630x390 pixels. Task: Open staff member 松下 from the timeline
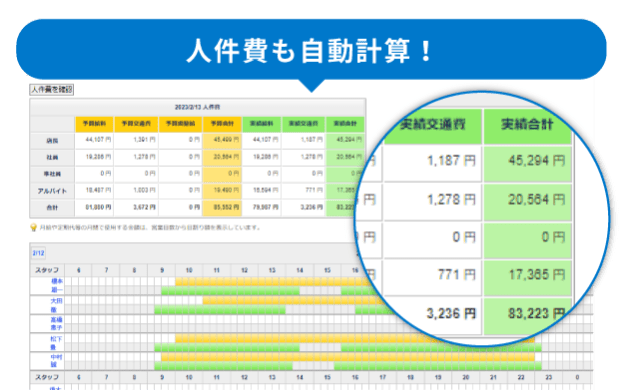coord(56,343)
